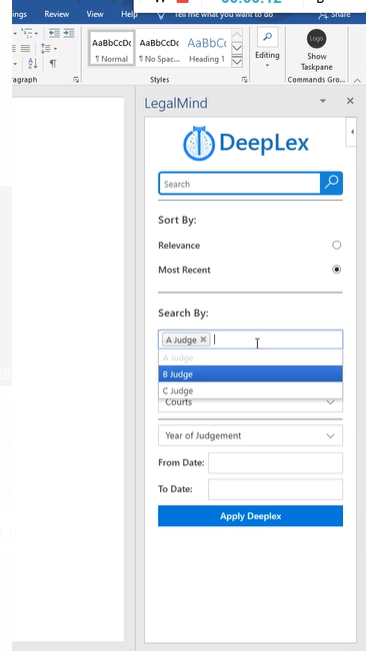Open the Show Taskpane logo command

click(x=316, y=50)
